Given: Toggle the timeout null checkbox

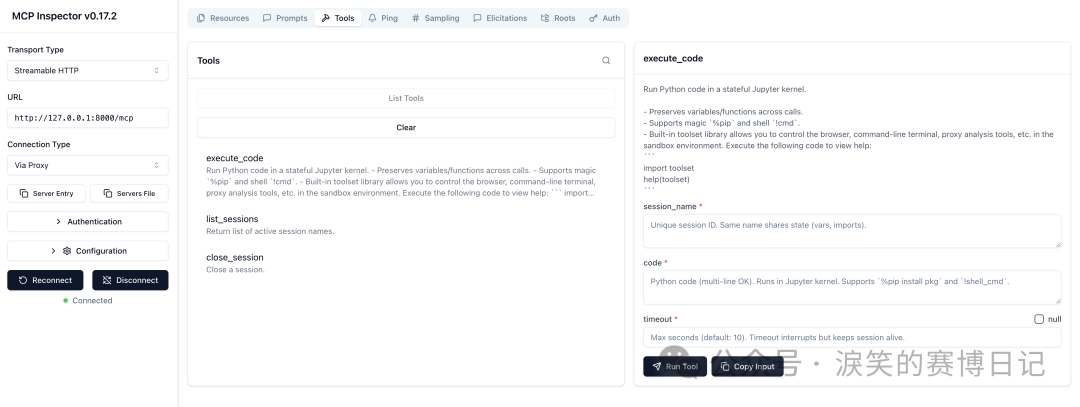Looking at the screenshot, I should coord(1039,320).
